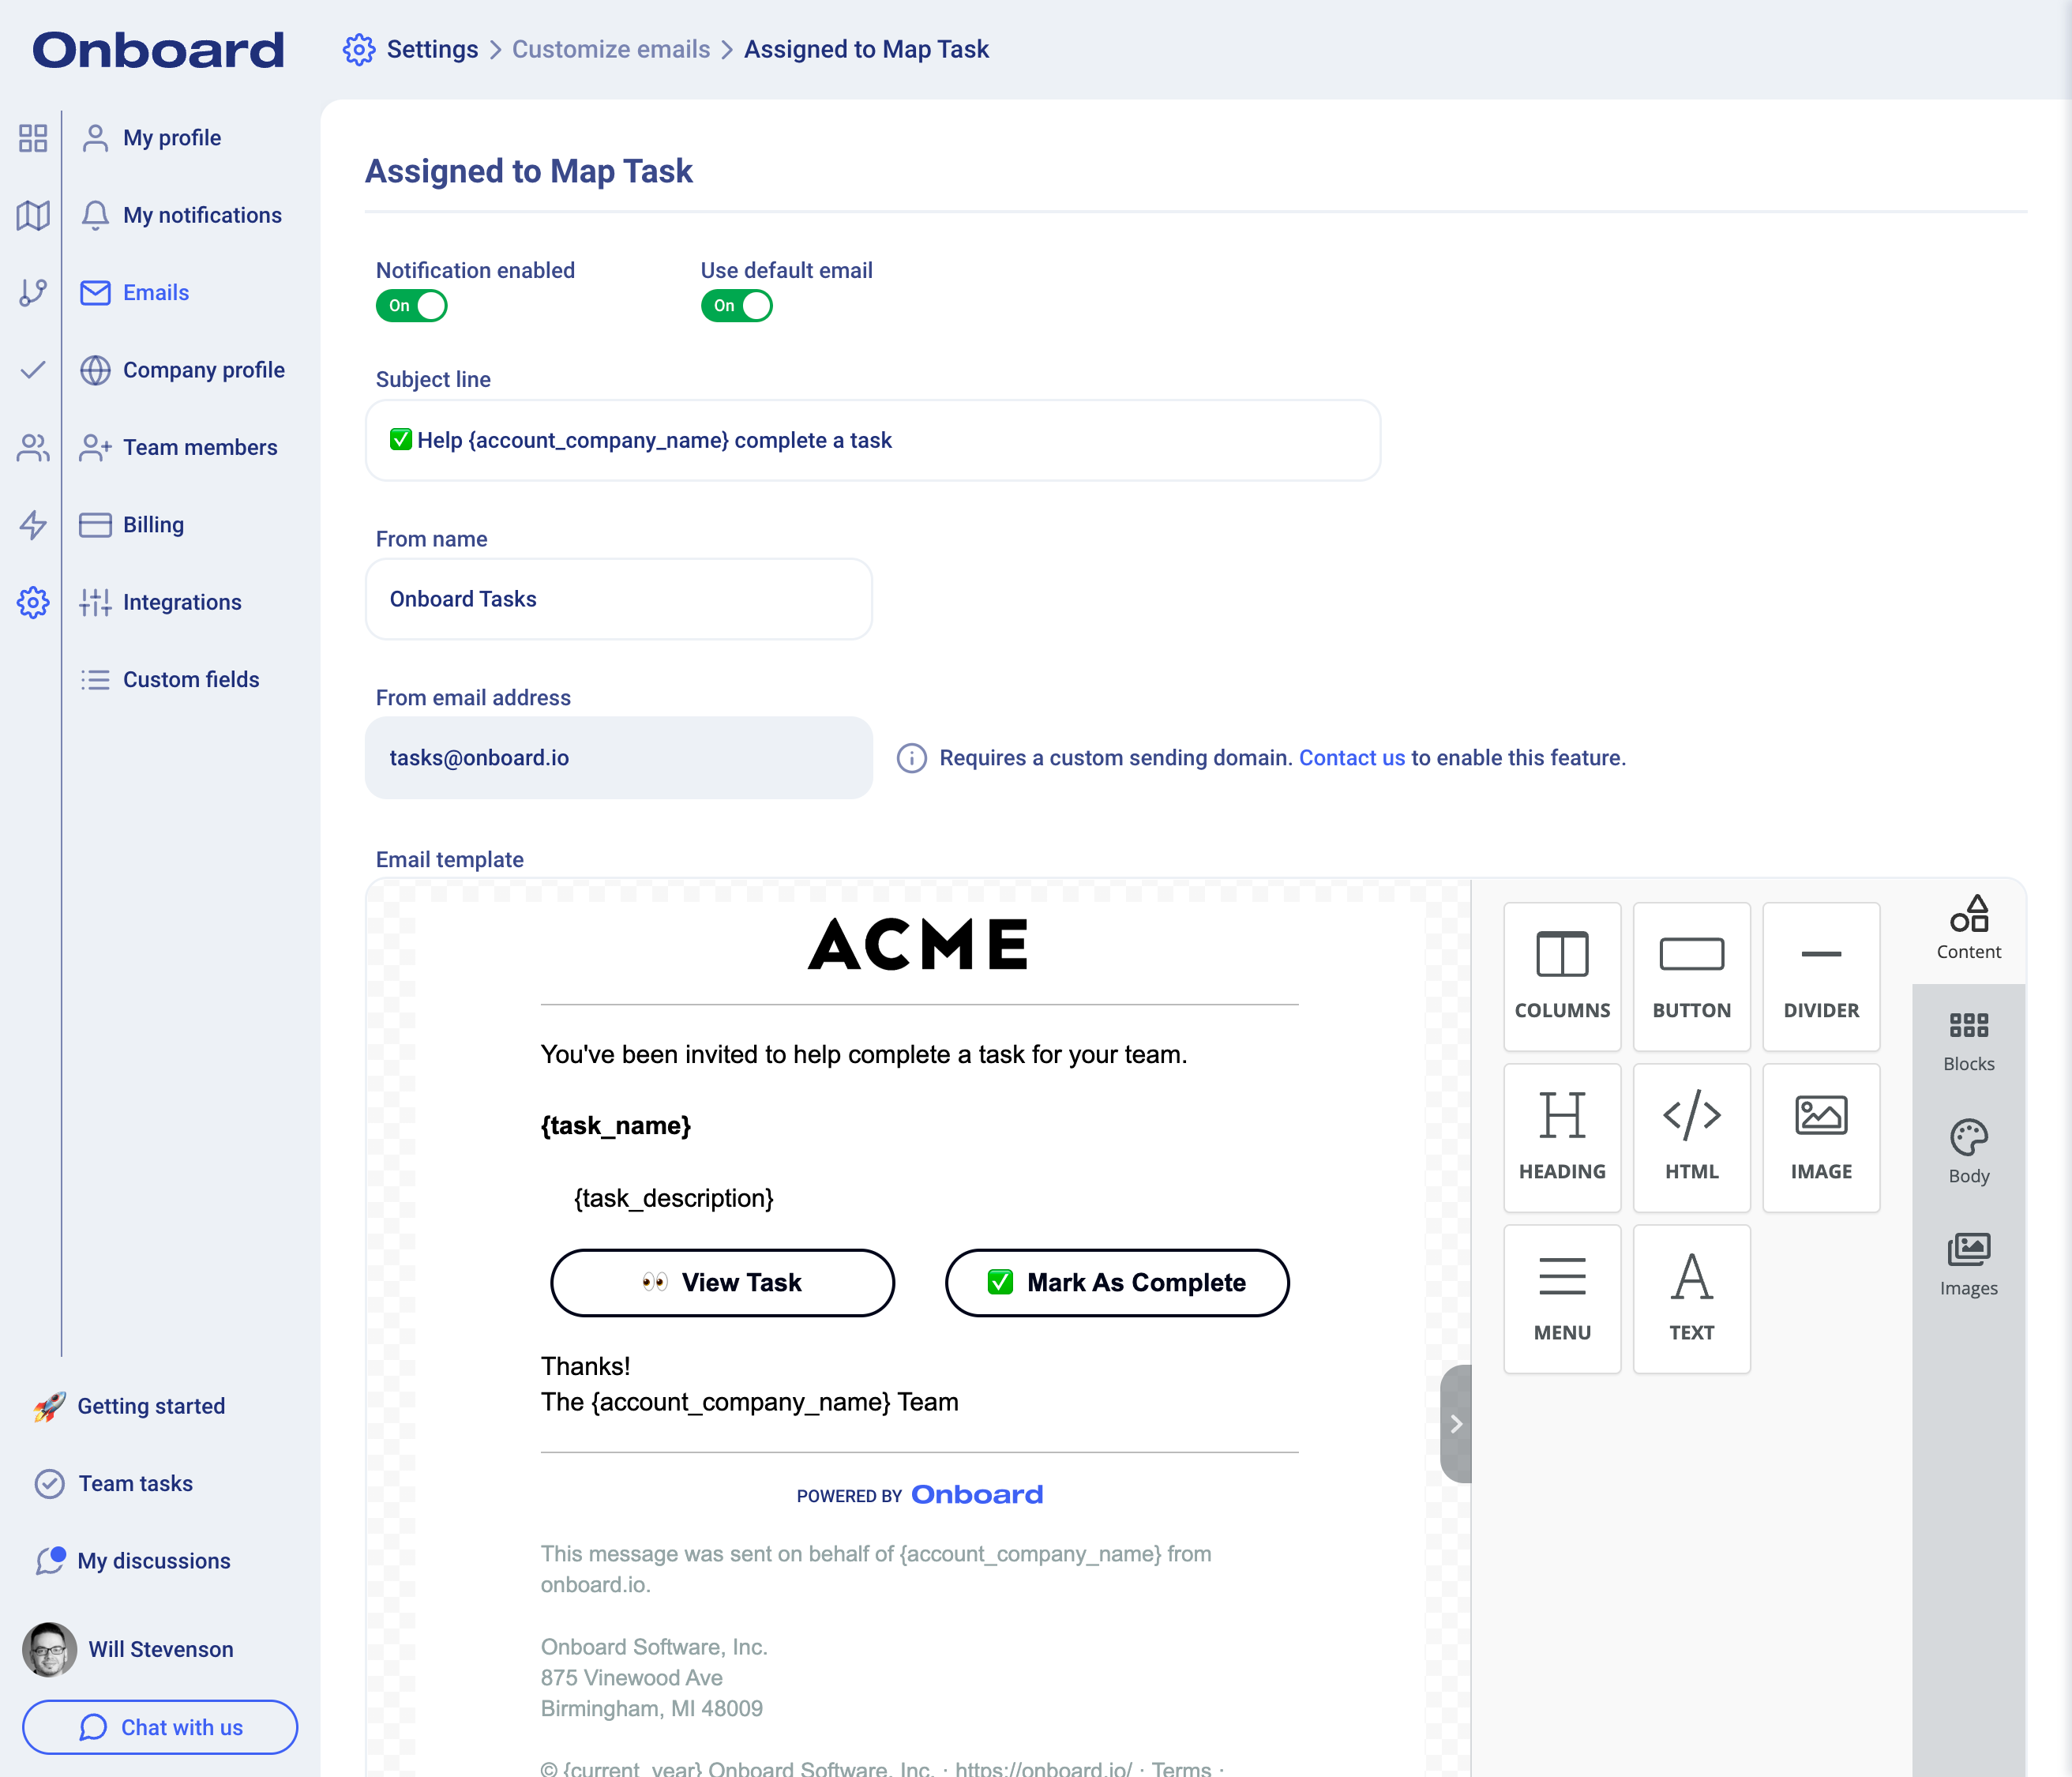Select the ACME logo in template

pyautogui.click(x=918, y=944)
